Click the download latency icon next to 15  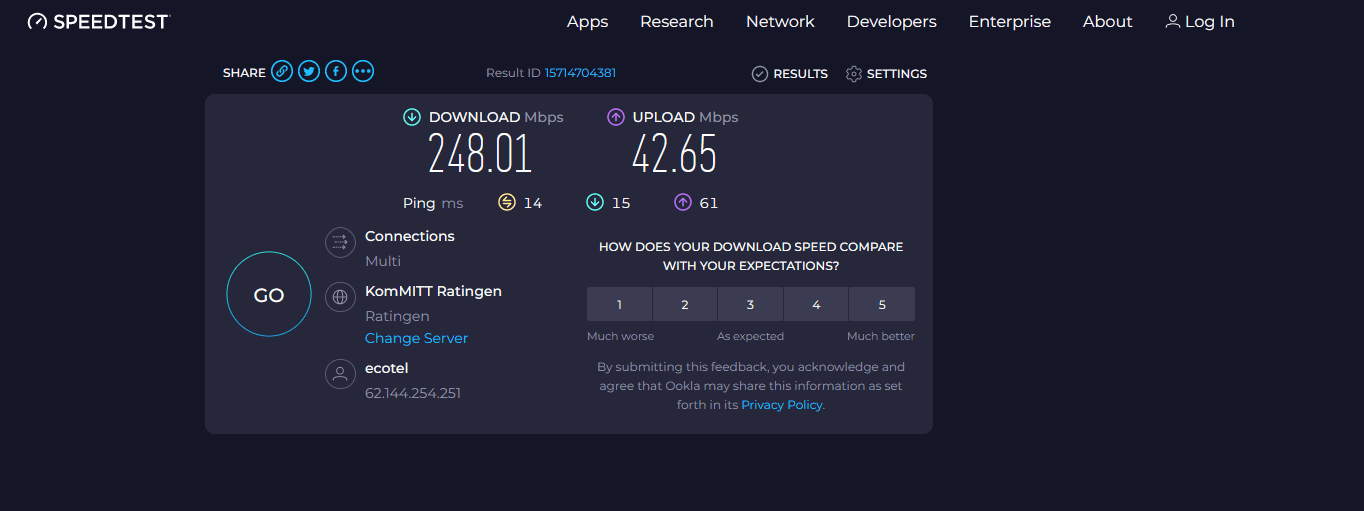[x=595, y=203]
